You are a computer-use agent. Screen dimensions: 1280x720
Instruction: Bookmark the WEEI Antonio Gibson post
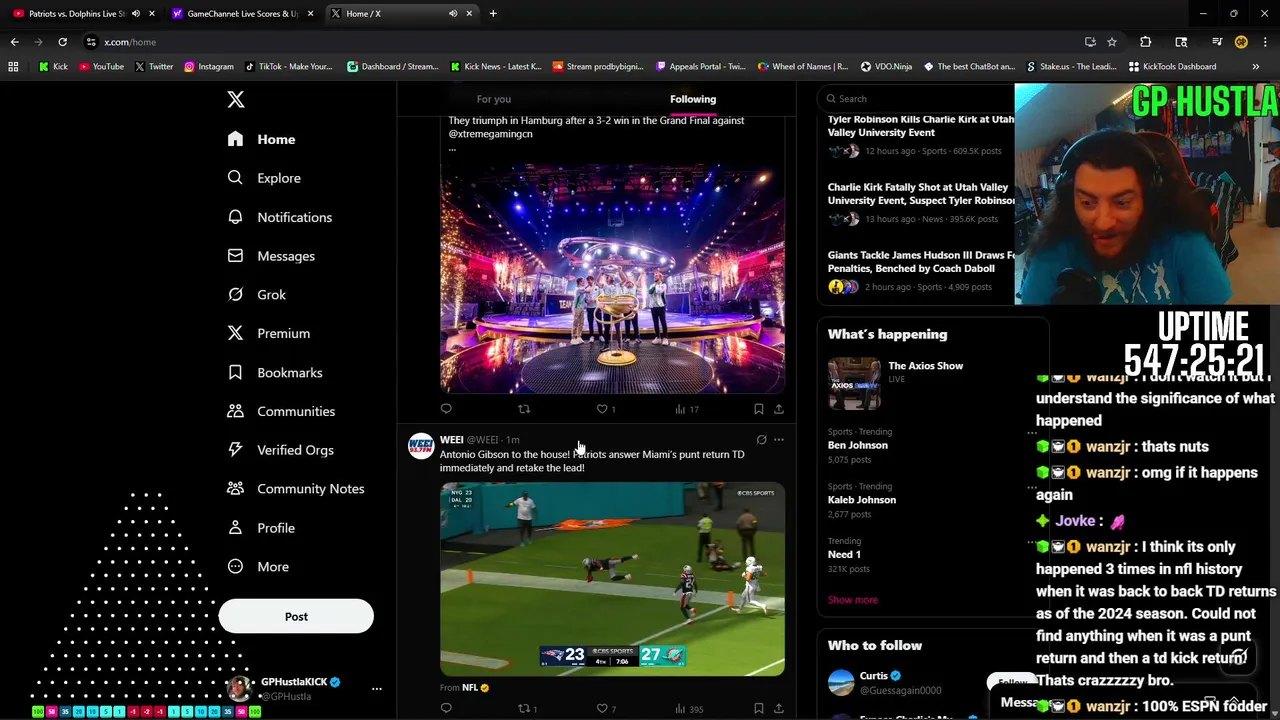click(x=758, y=708)
